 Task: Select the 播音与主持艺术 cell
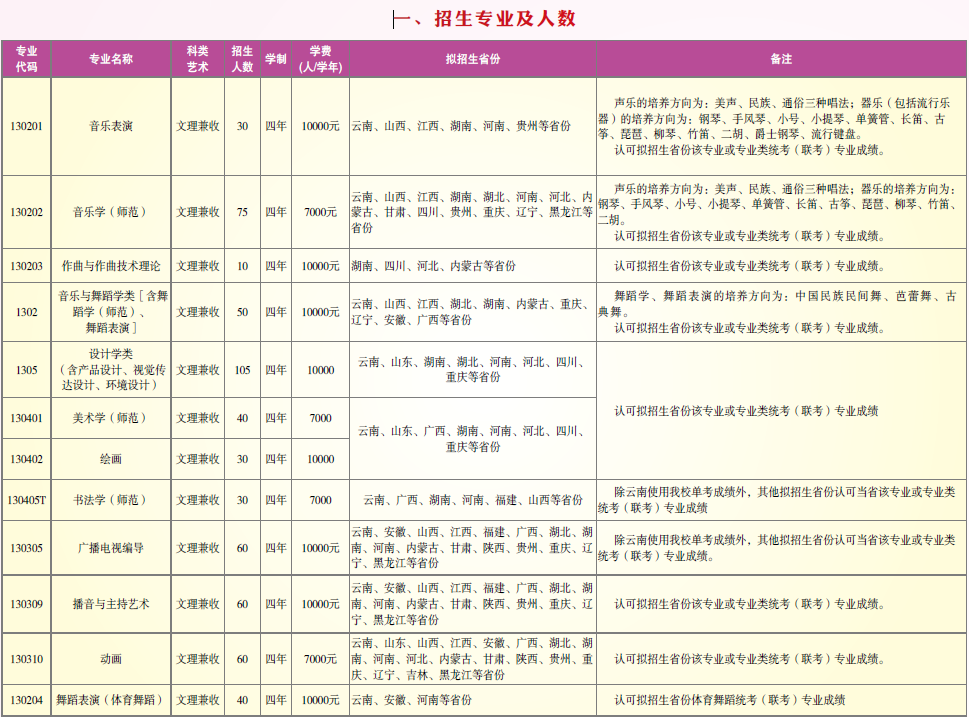pos(111,604)
